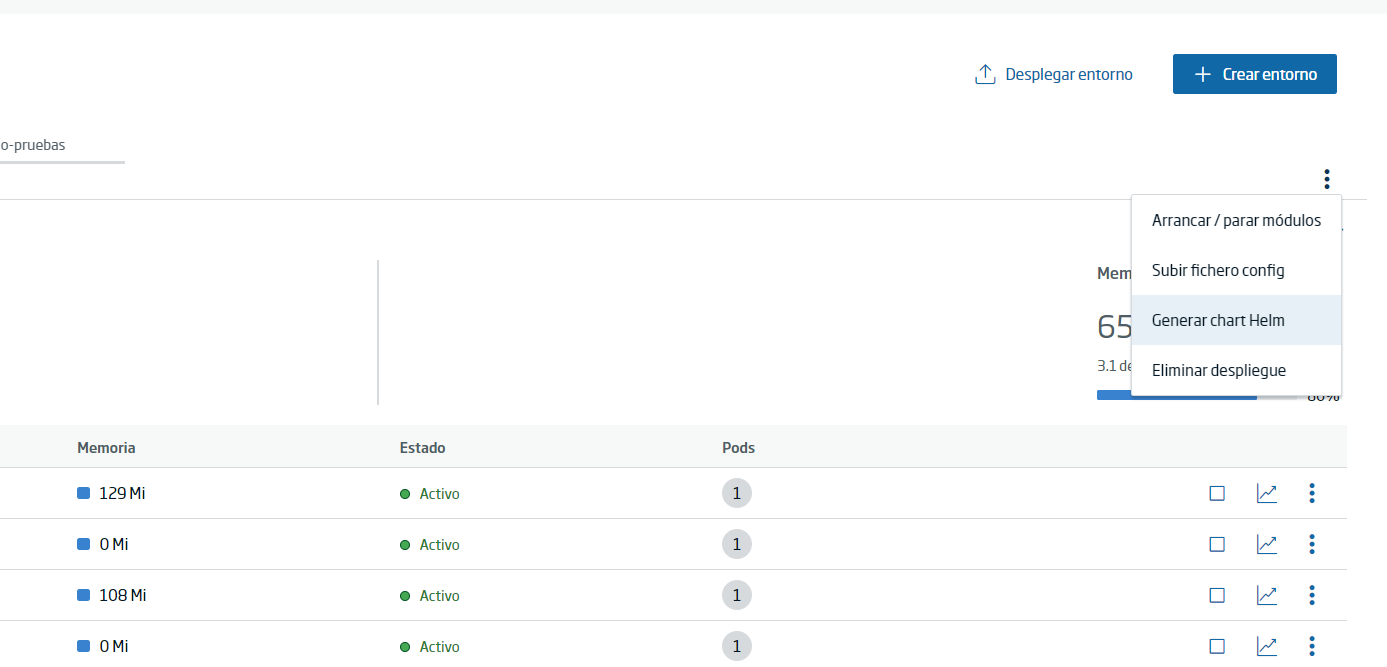Tick the checkbox on the first 0 Mi row

[x=1217, y=544]
